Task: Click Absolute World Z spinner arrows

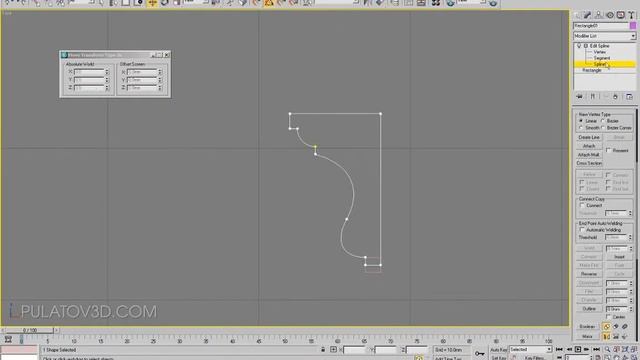Action: (x=107, y=87)
